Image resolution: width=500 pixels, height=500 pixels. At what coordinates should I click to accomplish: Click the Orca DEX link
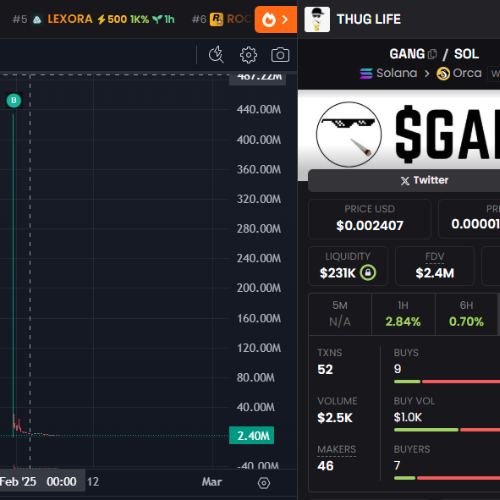[459, 73]
